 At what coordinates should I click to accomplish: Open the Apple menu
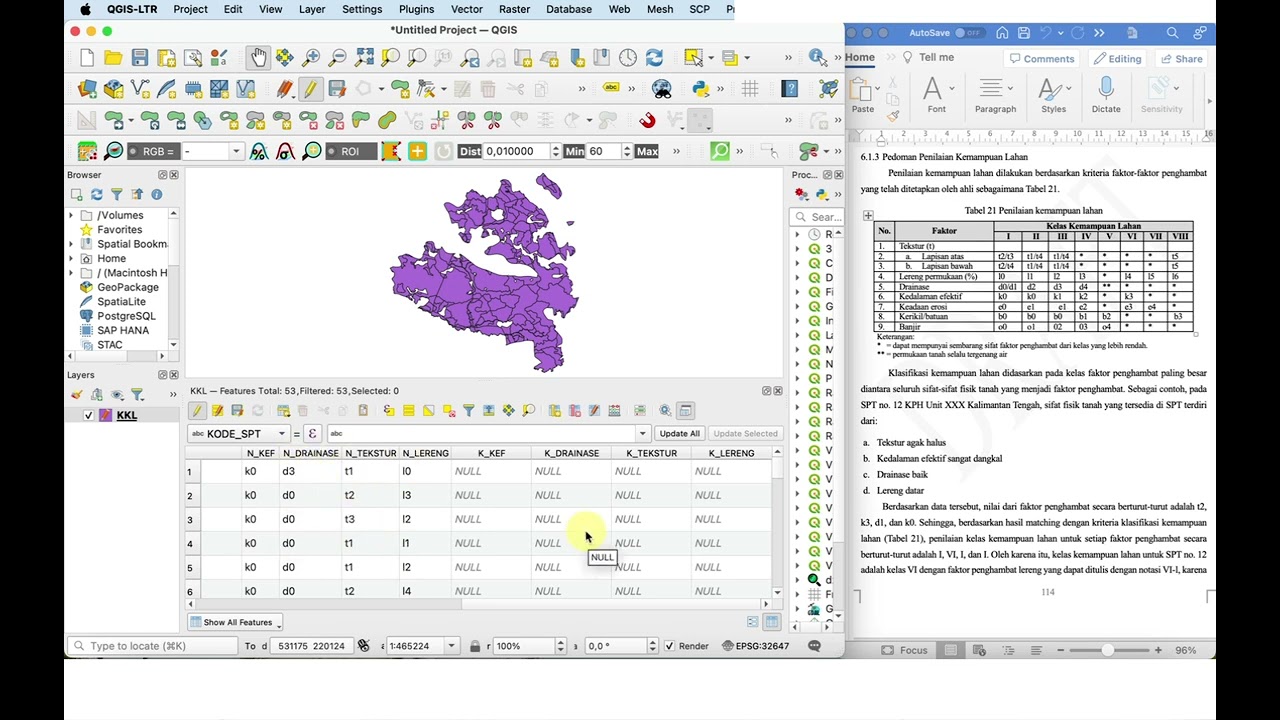[x=85, y=9]
